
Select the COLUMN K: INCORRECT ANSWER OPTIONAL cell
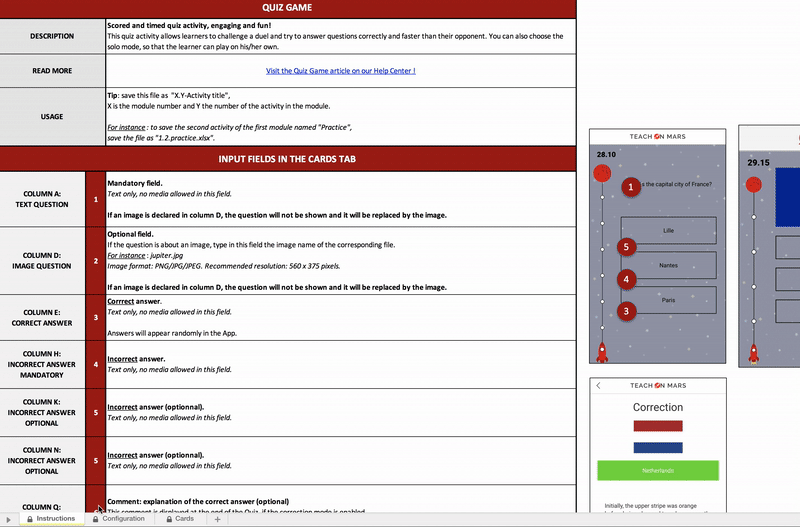coord(42,412)
